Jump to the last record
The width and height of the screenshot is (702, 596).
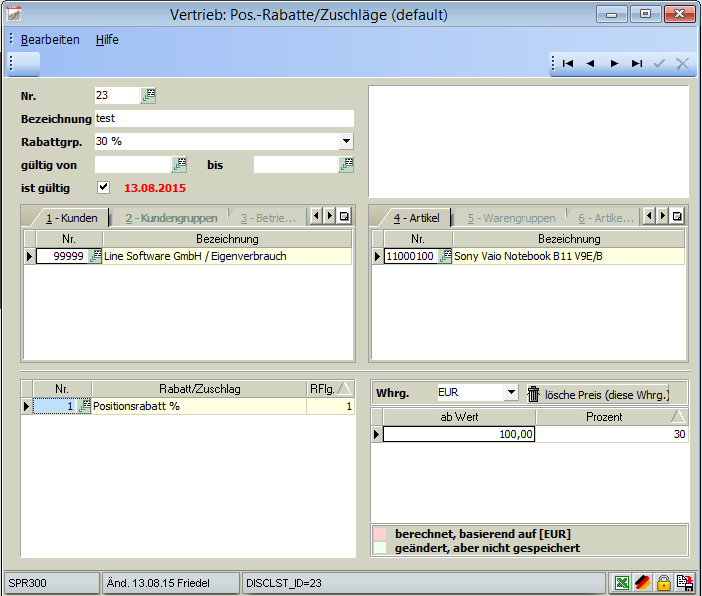tap(637, 63)
